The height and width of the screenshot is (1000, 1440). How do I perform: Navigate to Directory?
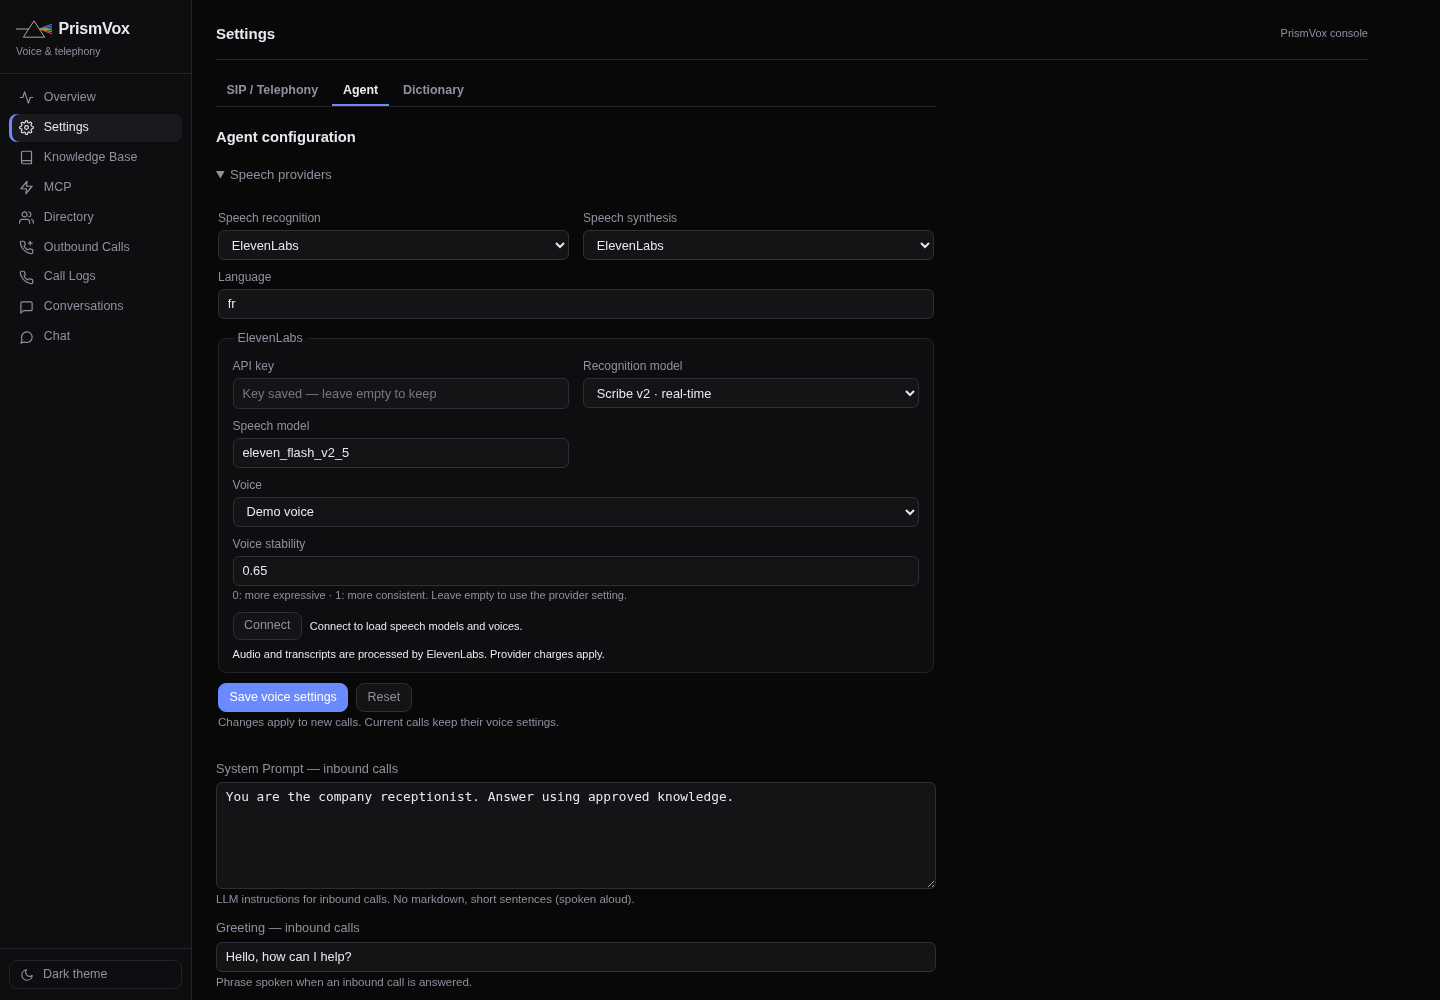pos(95,217)
